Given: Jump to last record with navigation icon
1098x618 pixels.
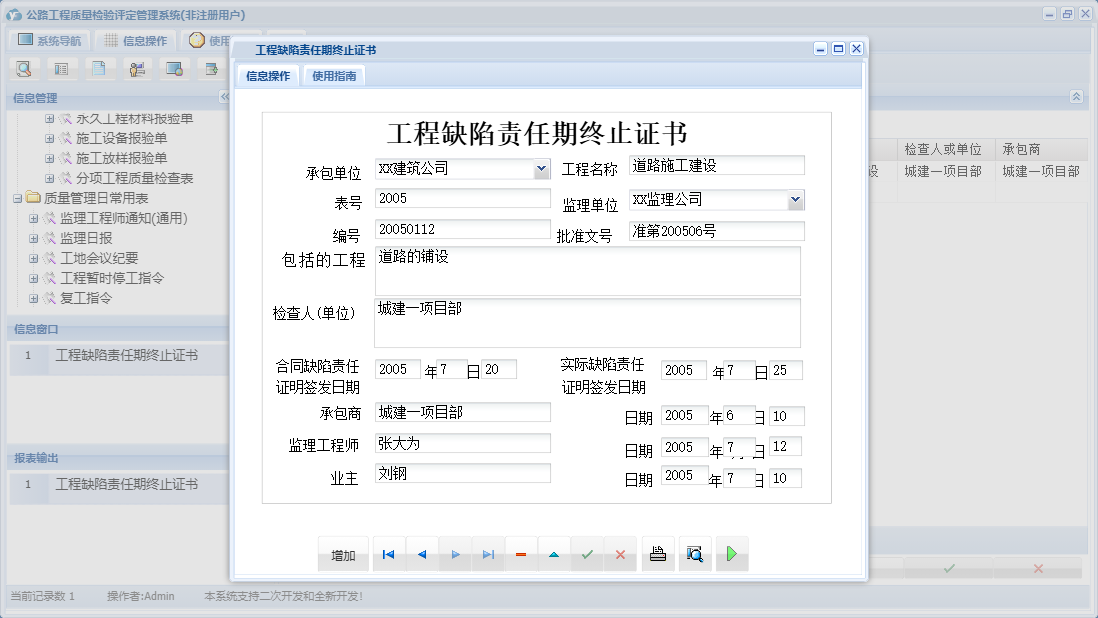Looking at the screenshot, I should (x=487, y=553).
